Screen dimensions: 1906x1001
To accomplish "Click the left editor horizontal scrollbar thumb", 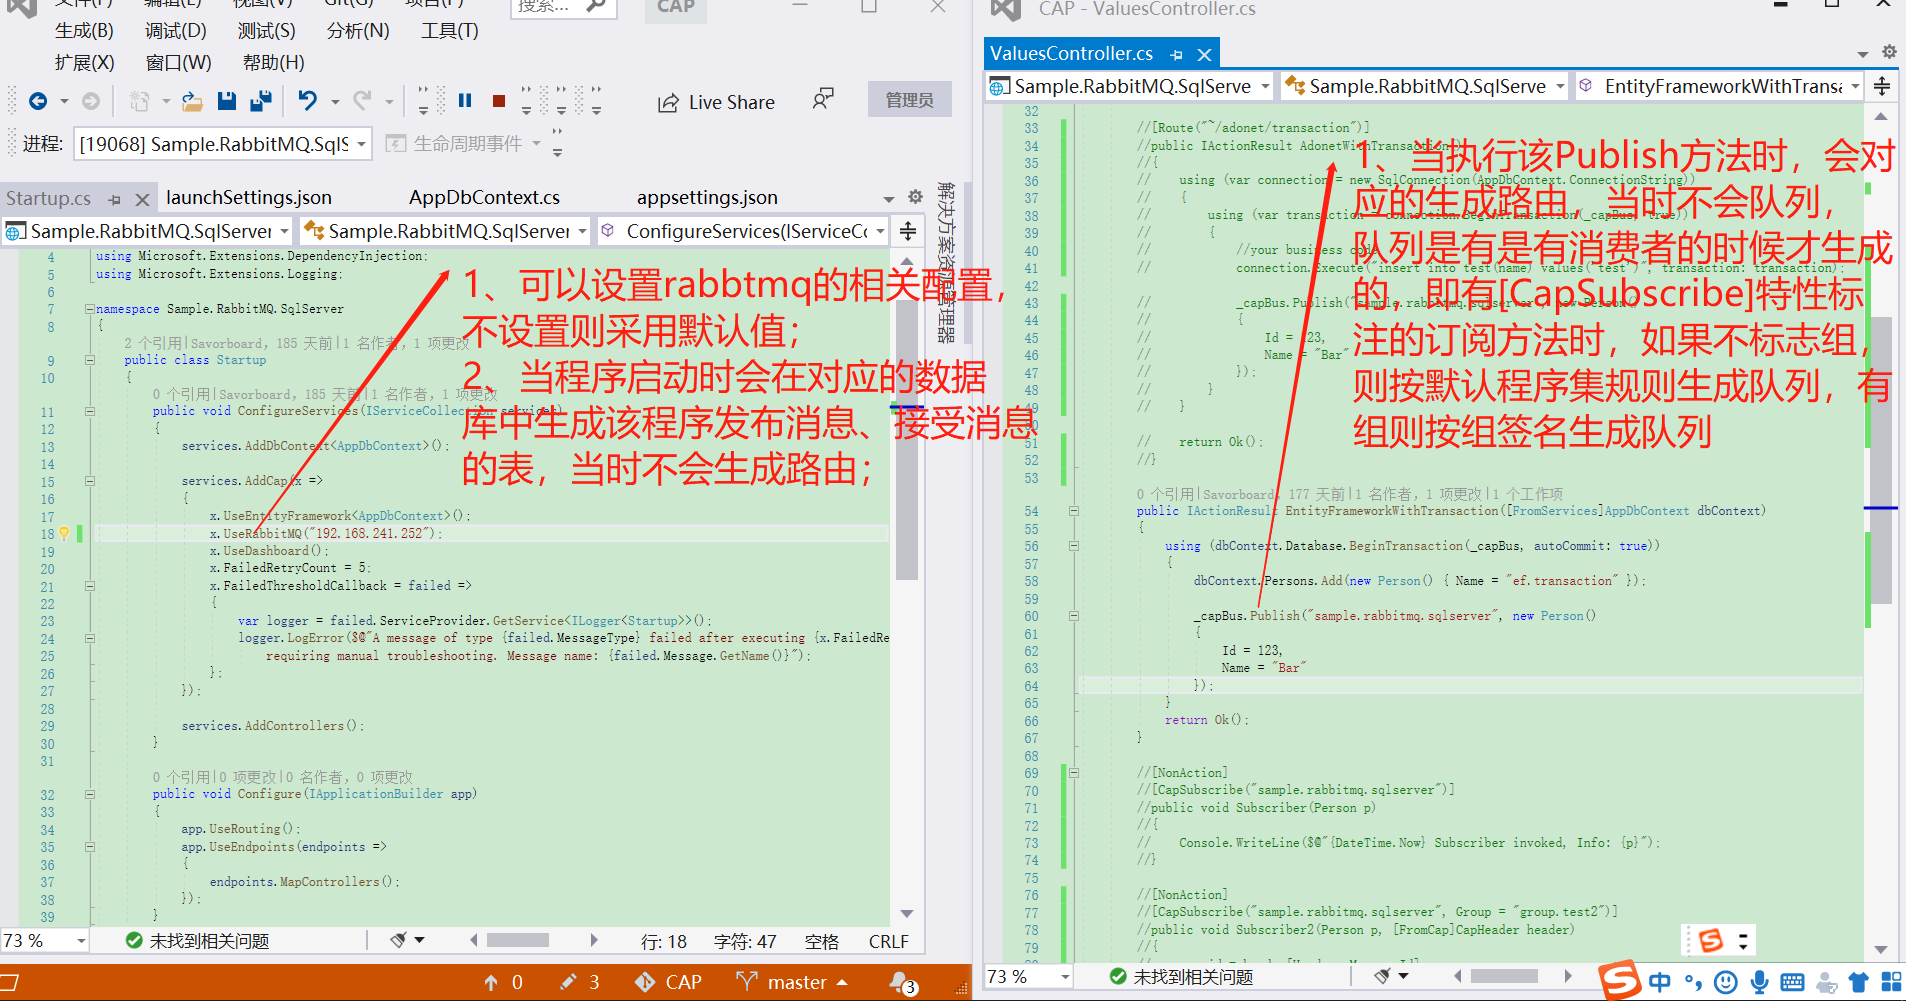I will (x=518, y=940).
